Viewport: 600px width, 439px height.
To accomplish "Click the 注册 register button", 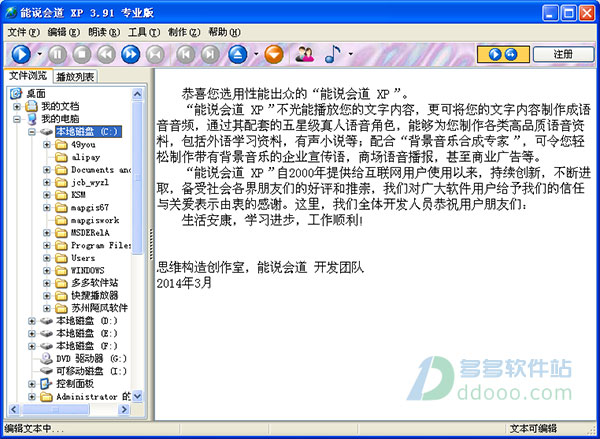I will [x=563, y=54].
